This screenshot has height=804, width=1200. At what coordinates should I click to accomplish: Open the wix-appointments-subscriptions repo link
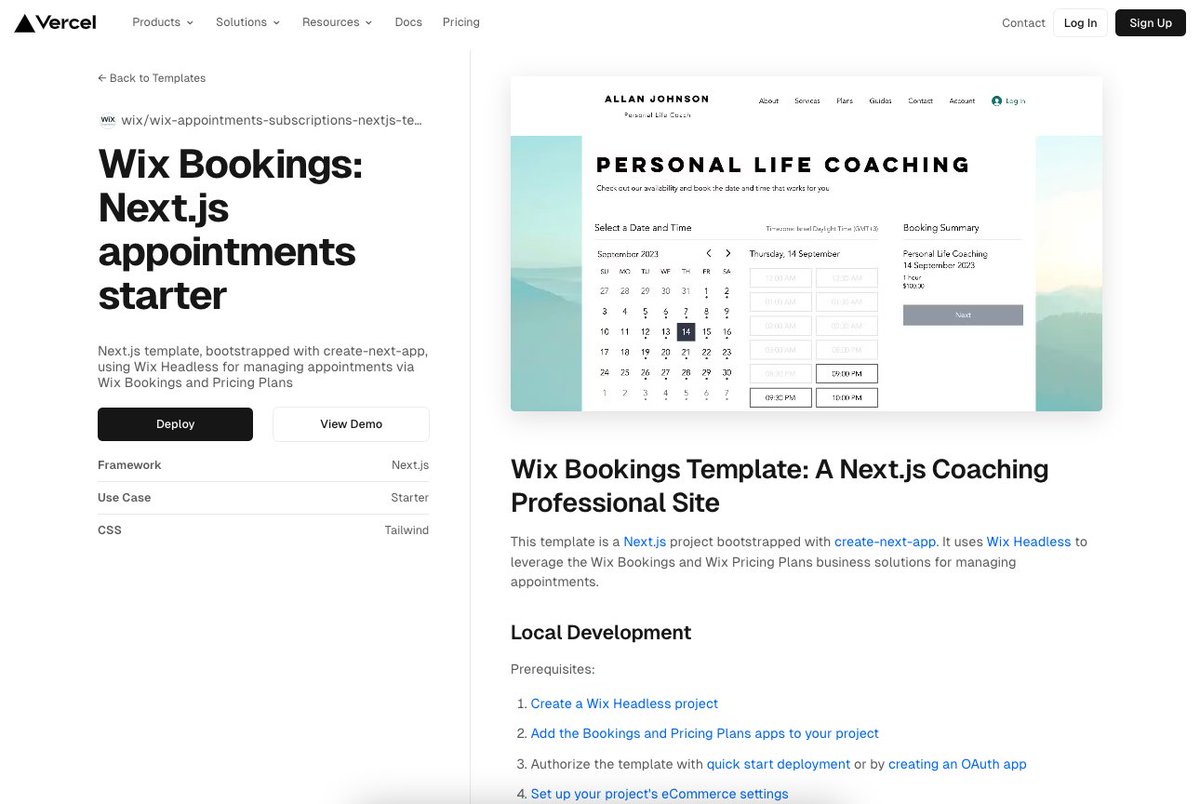[x=272, y=120]
